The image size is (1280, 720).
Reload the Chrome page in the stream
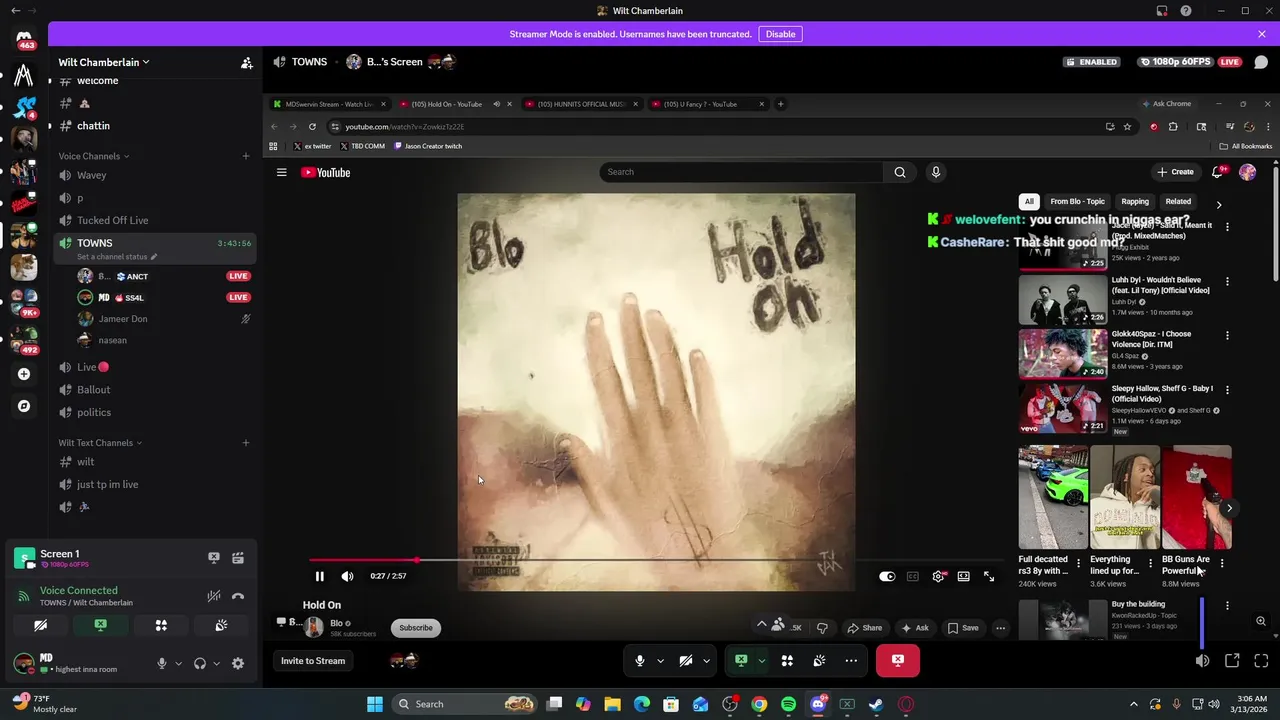[312, 127]
